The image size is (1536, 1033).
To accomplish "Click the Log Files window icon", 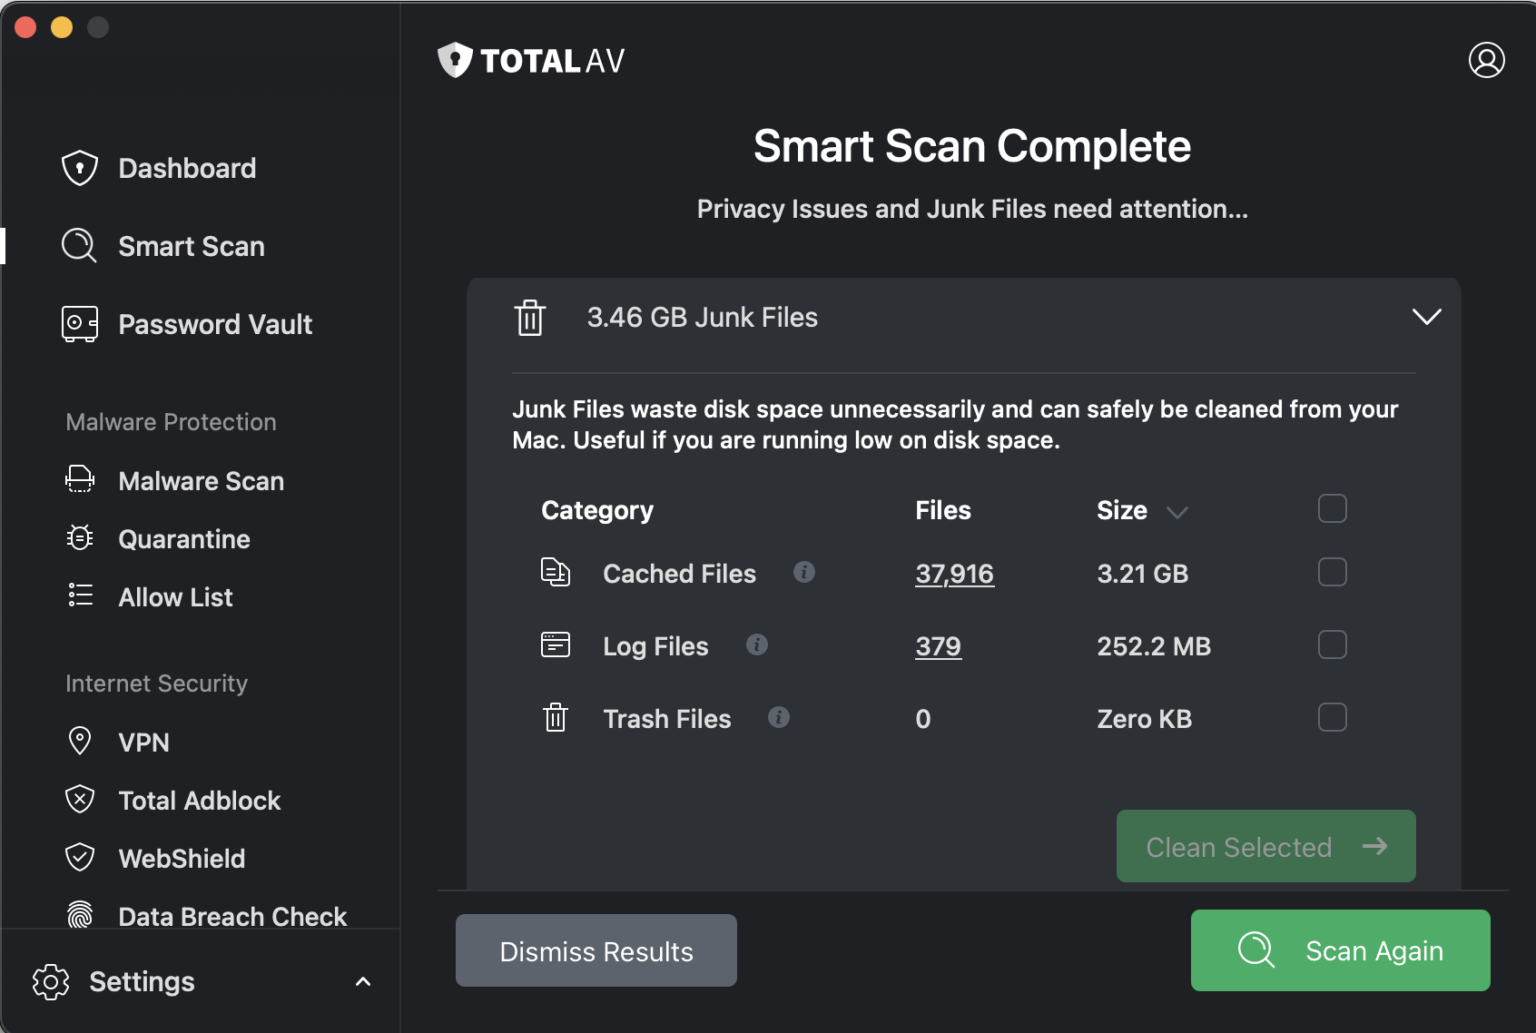I will point(556,645).
